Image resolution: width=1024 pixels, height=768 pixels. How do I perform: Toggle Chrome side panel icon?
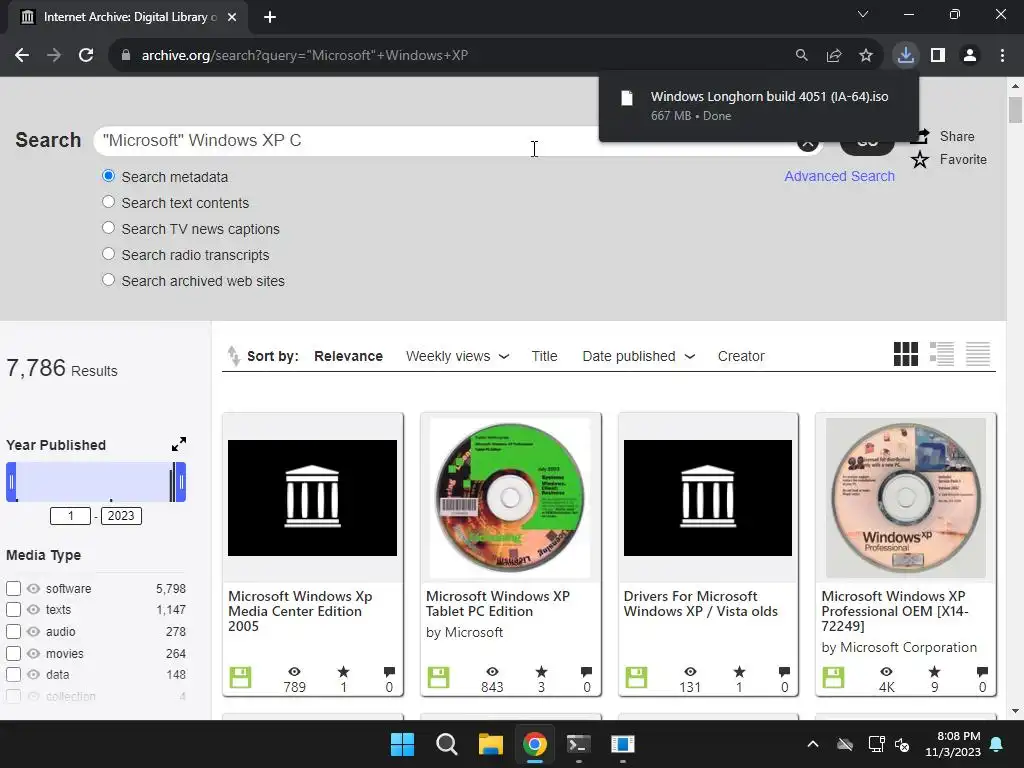click(938, 56)
